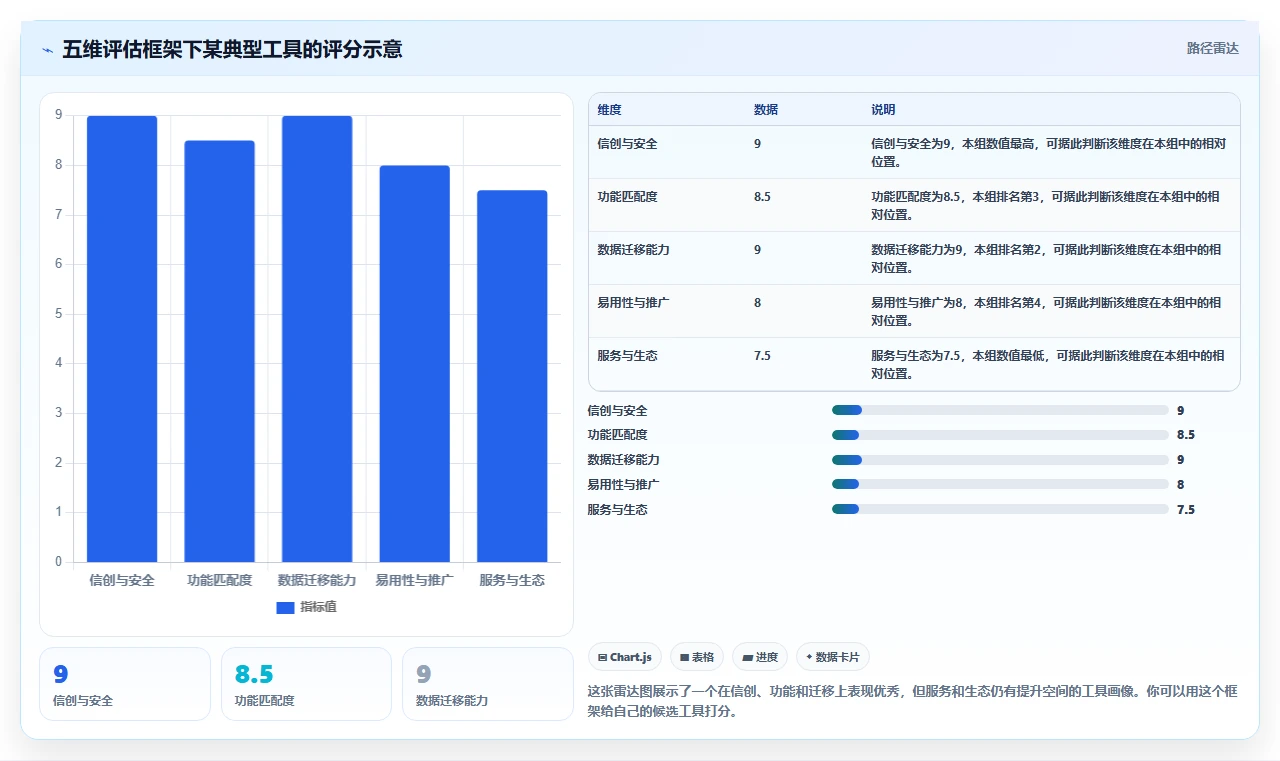Open the 功能匹配度 score card showing 8.5
The width and height of the screenshot is (1280, 761).
coord(306,684)
